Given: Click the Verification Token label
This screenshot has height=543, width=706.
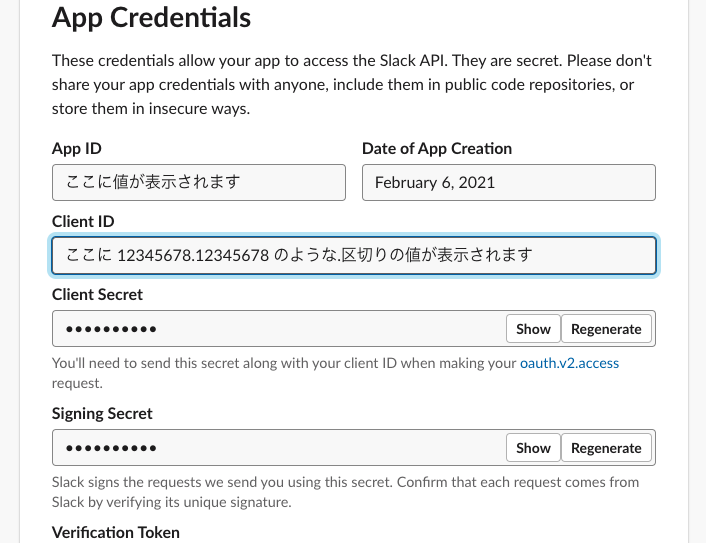Looking at the screenshot, I should click(116, 532).
